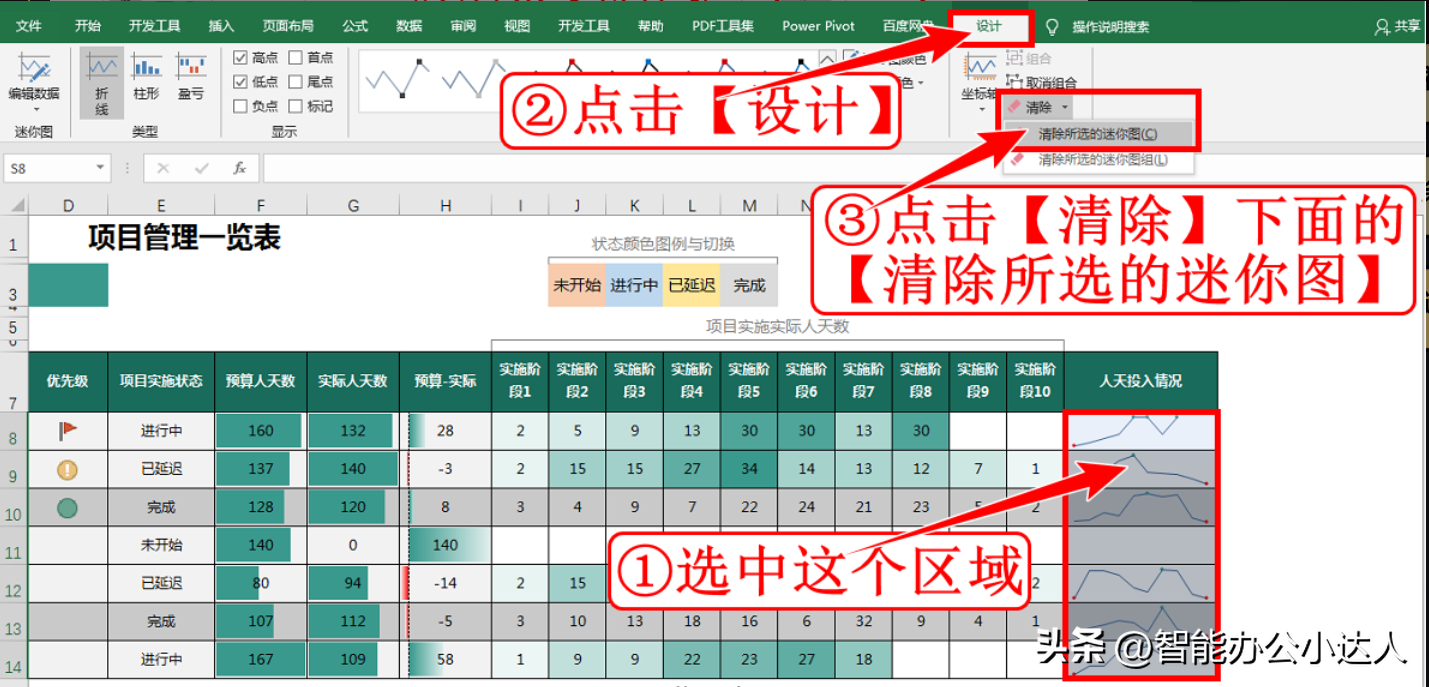
Task: Click the row 11 未开始 status cell
Action: 160,545
